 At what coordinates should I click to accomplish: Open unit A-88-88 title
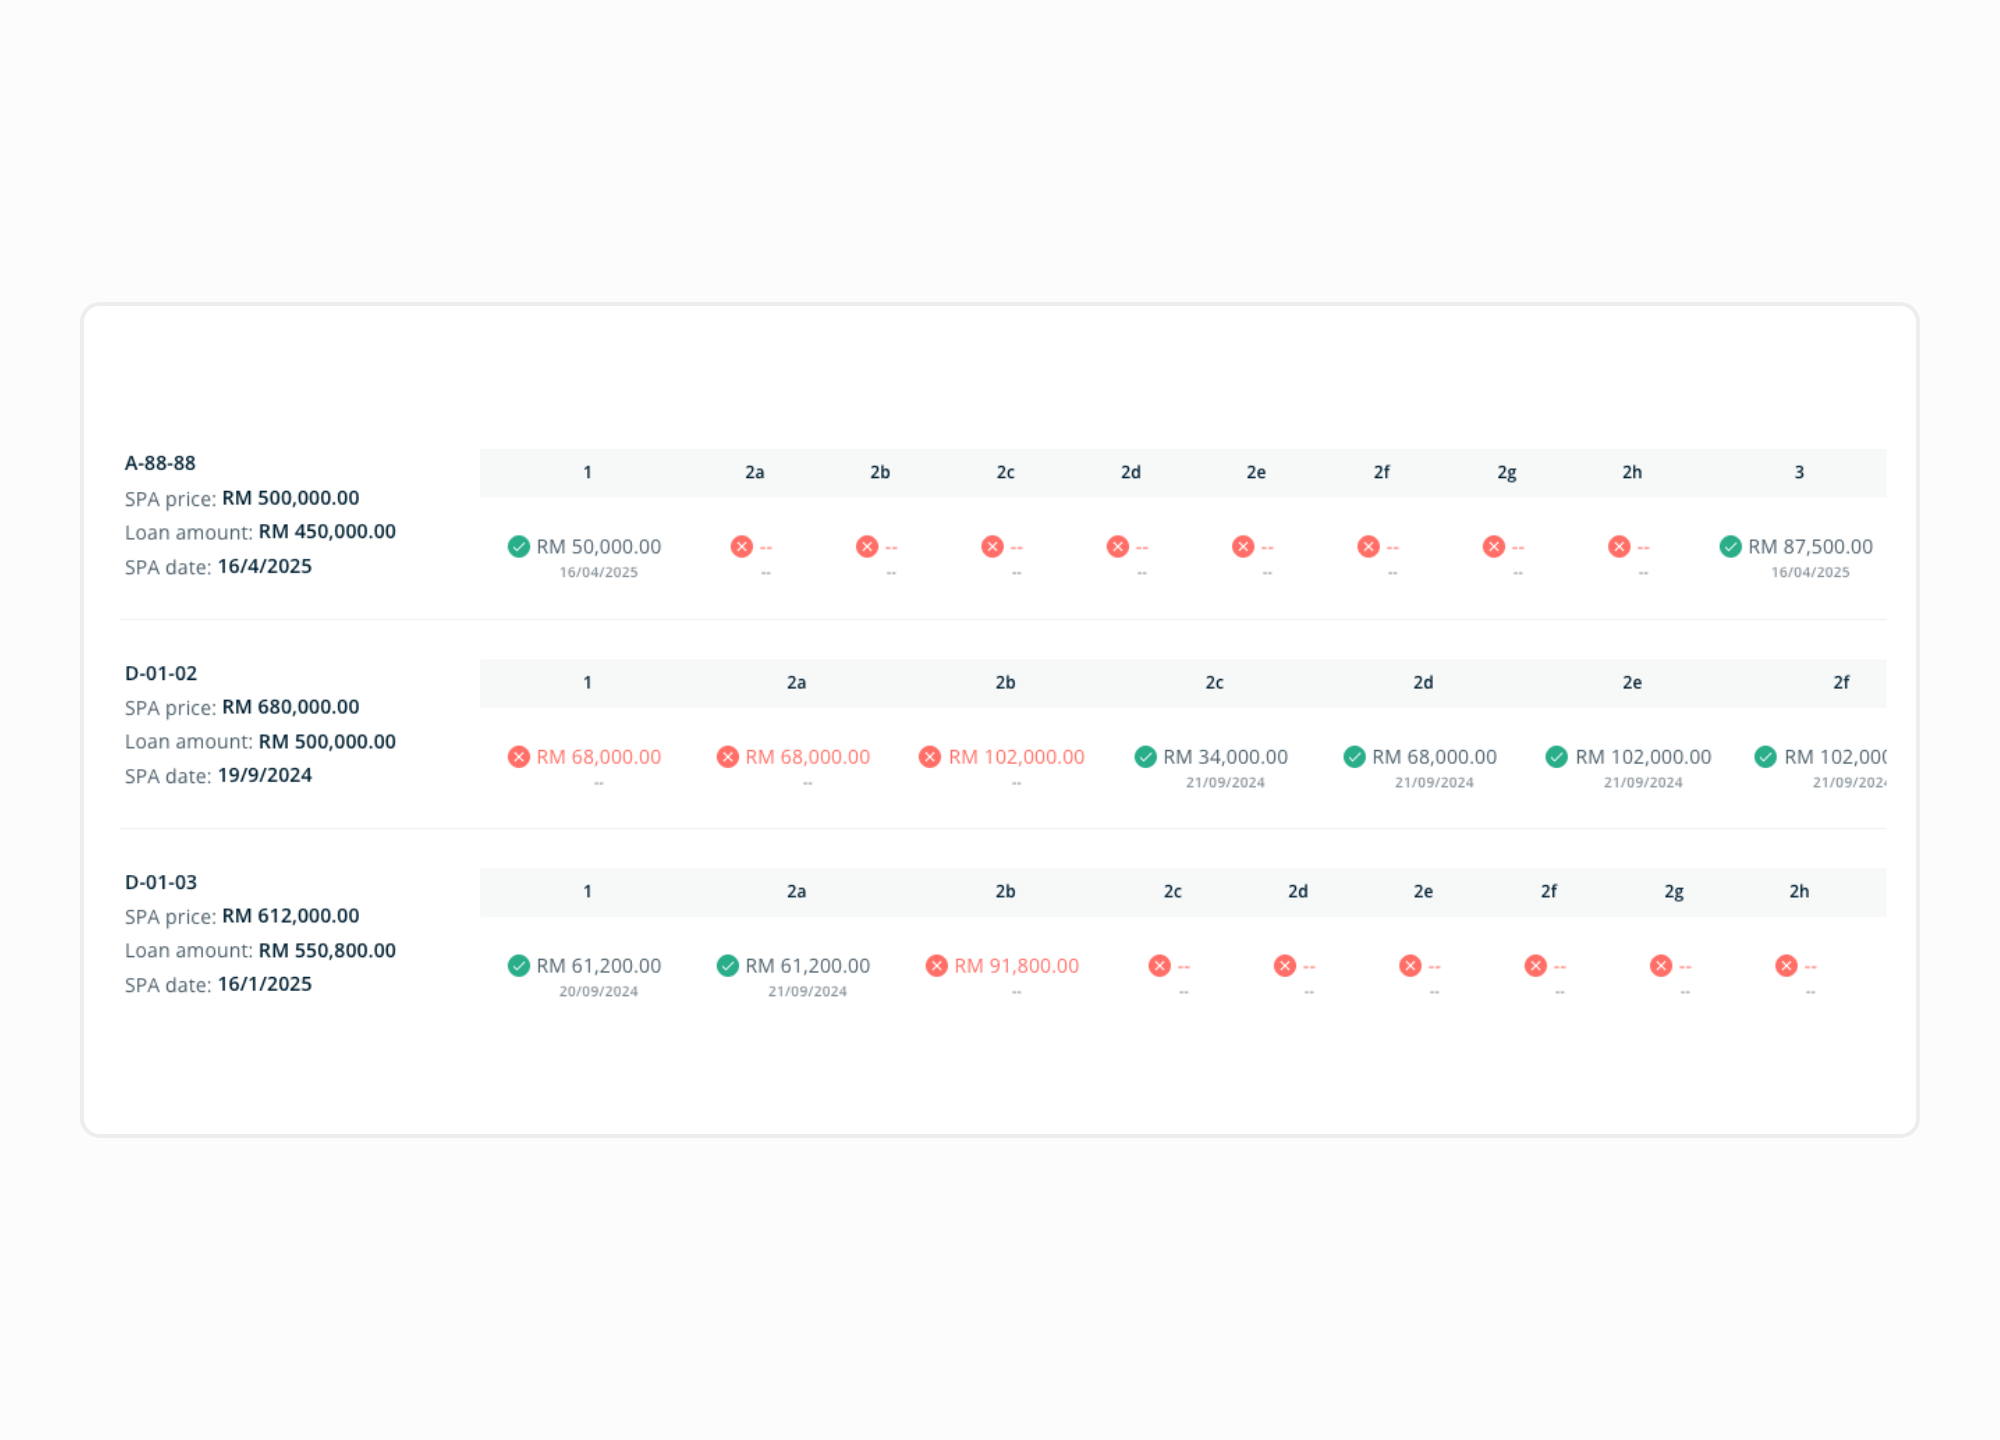coord(160,463)
